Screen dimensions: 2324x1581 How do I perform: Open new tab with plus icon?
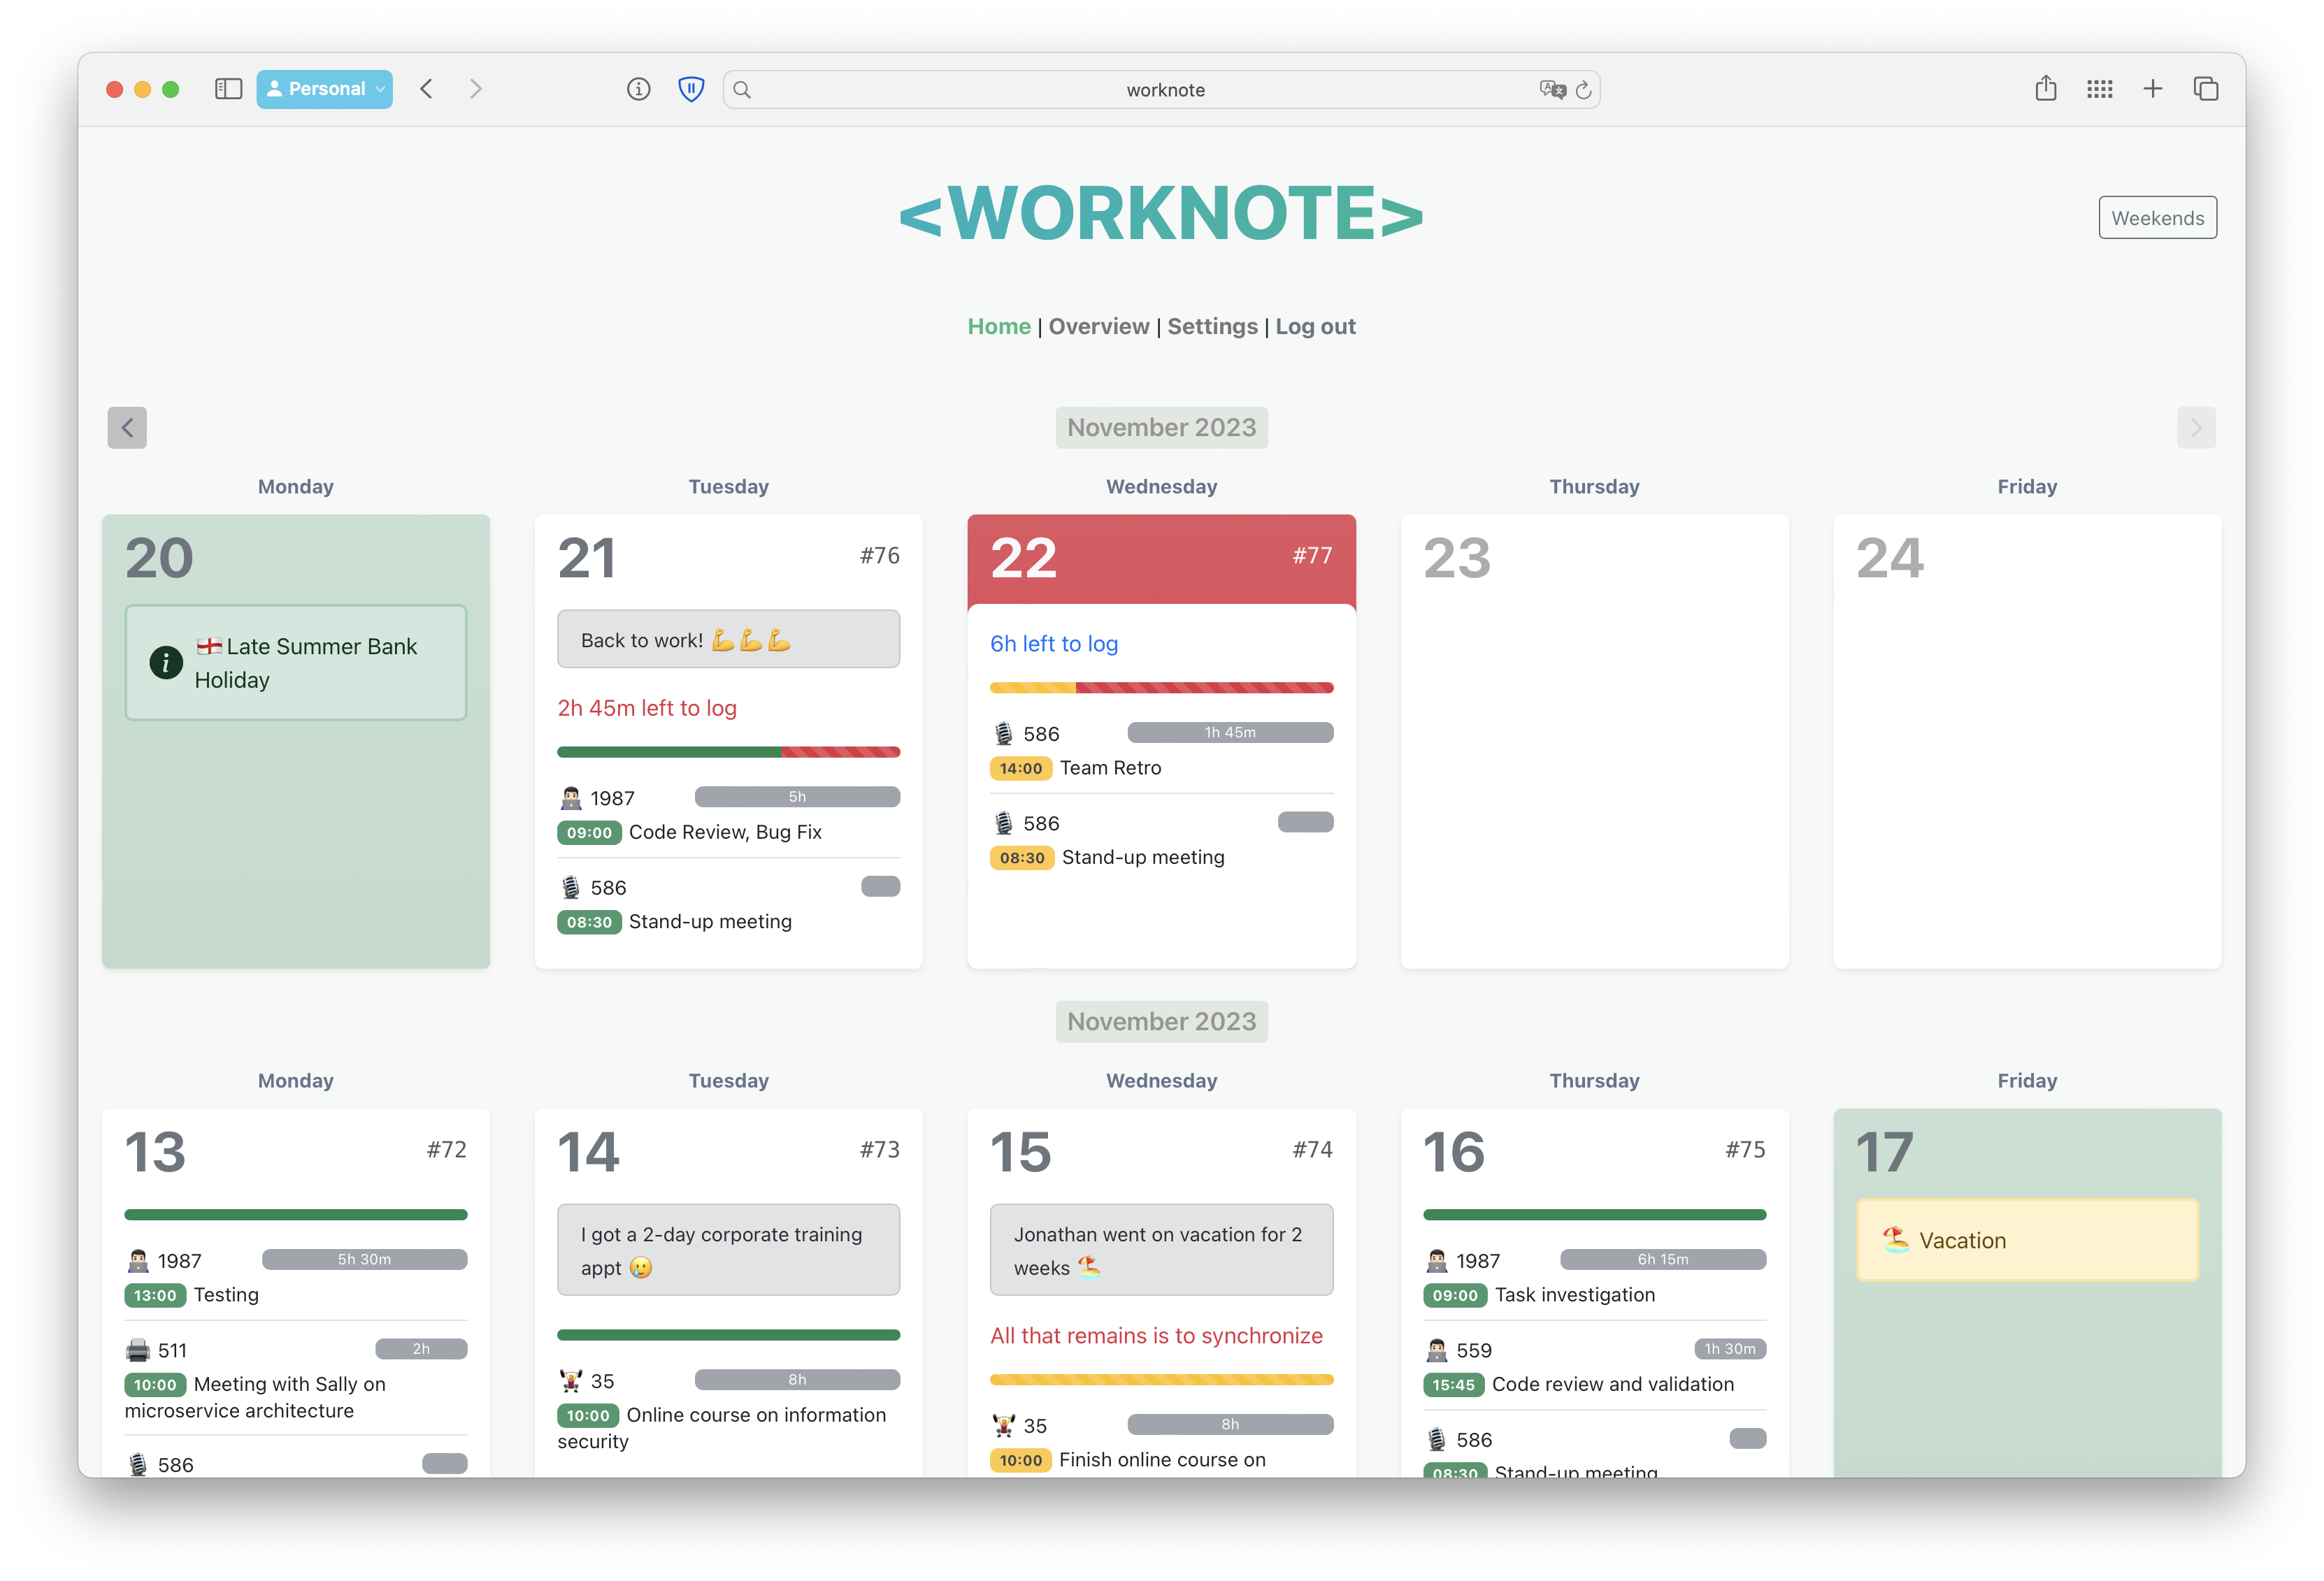coord(2152,89)
